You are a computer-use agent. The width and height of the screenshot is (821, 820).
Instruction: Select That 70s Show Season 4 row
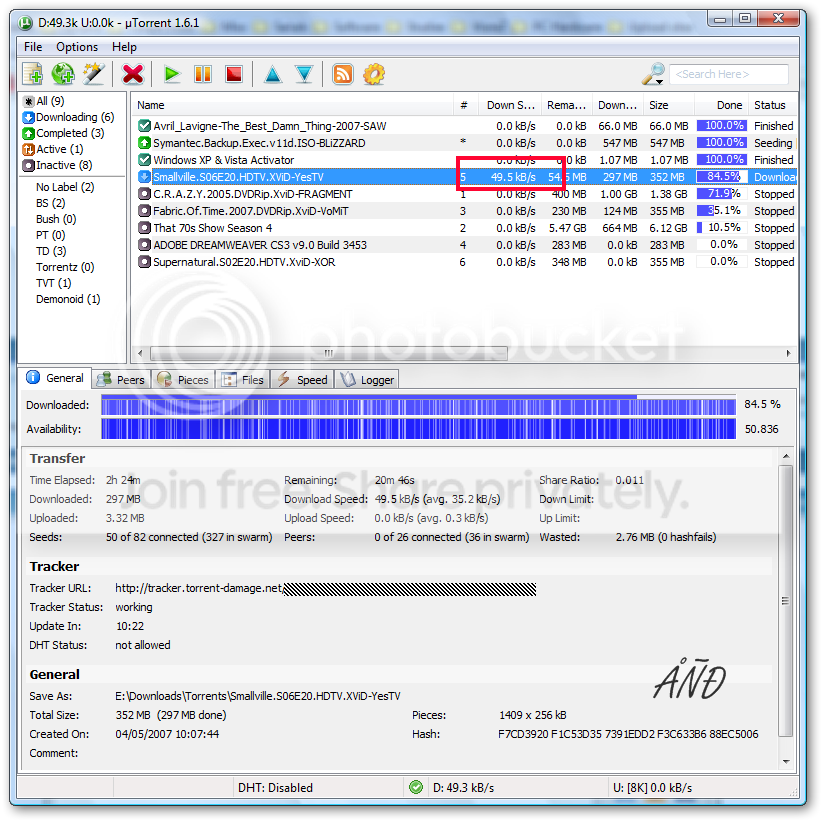[465, 228]
